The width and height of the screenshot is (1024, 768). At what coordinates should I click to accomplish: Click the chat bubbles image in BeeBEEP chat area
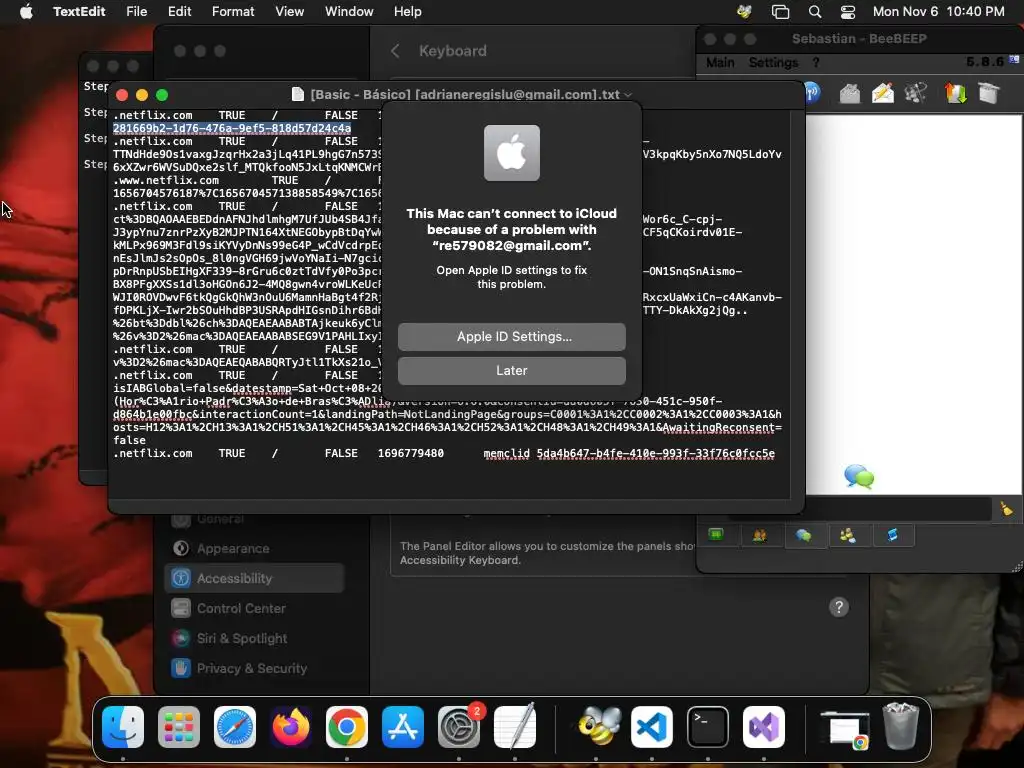(x=859, y=476)
